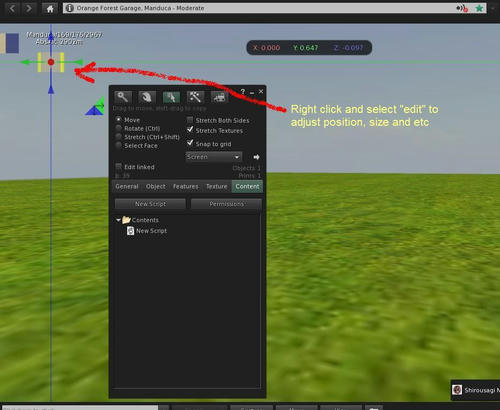
Task: Select the Select Face radio option
Action: [x=118, y=145]
